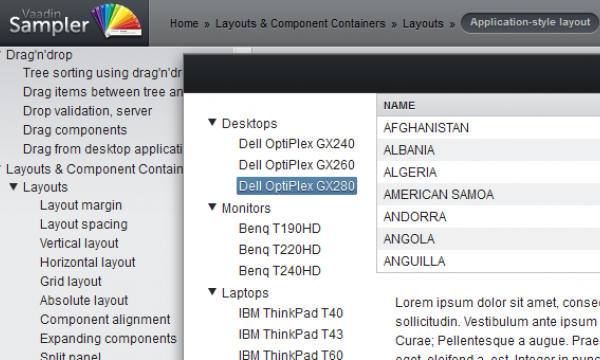This screenshot has height=360, width=600.
Task: Select Dell OptiPlex GX260
Action: point(297,165)
